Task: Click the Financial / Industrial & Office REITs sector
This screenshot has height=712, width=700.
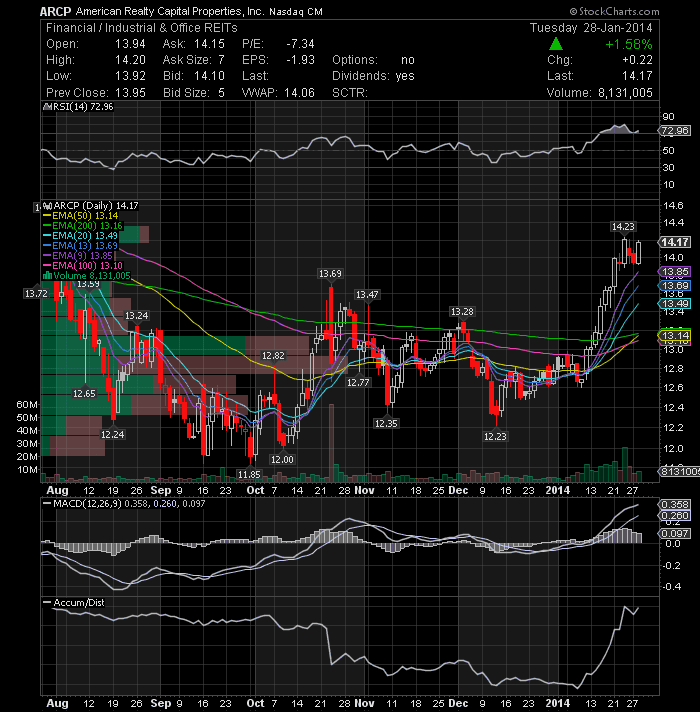Action: 142,28
